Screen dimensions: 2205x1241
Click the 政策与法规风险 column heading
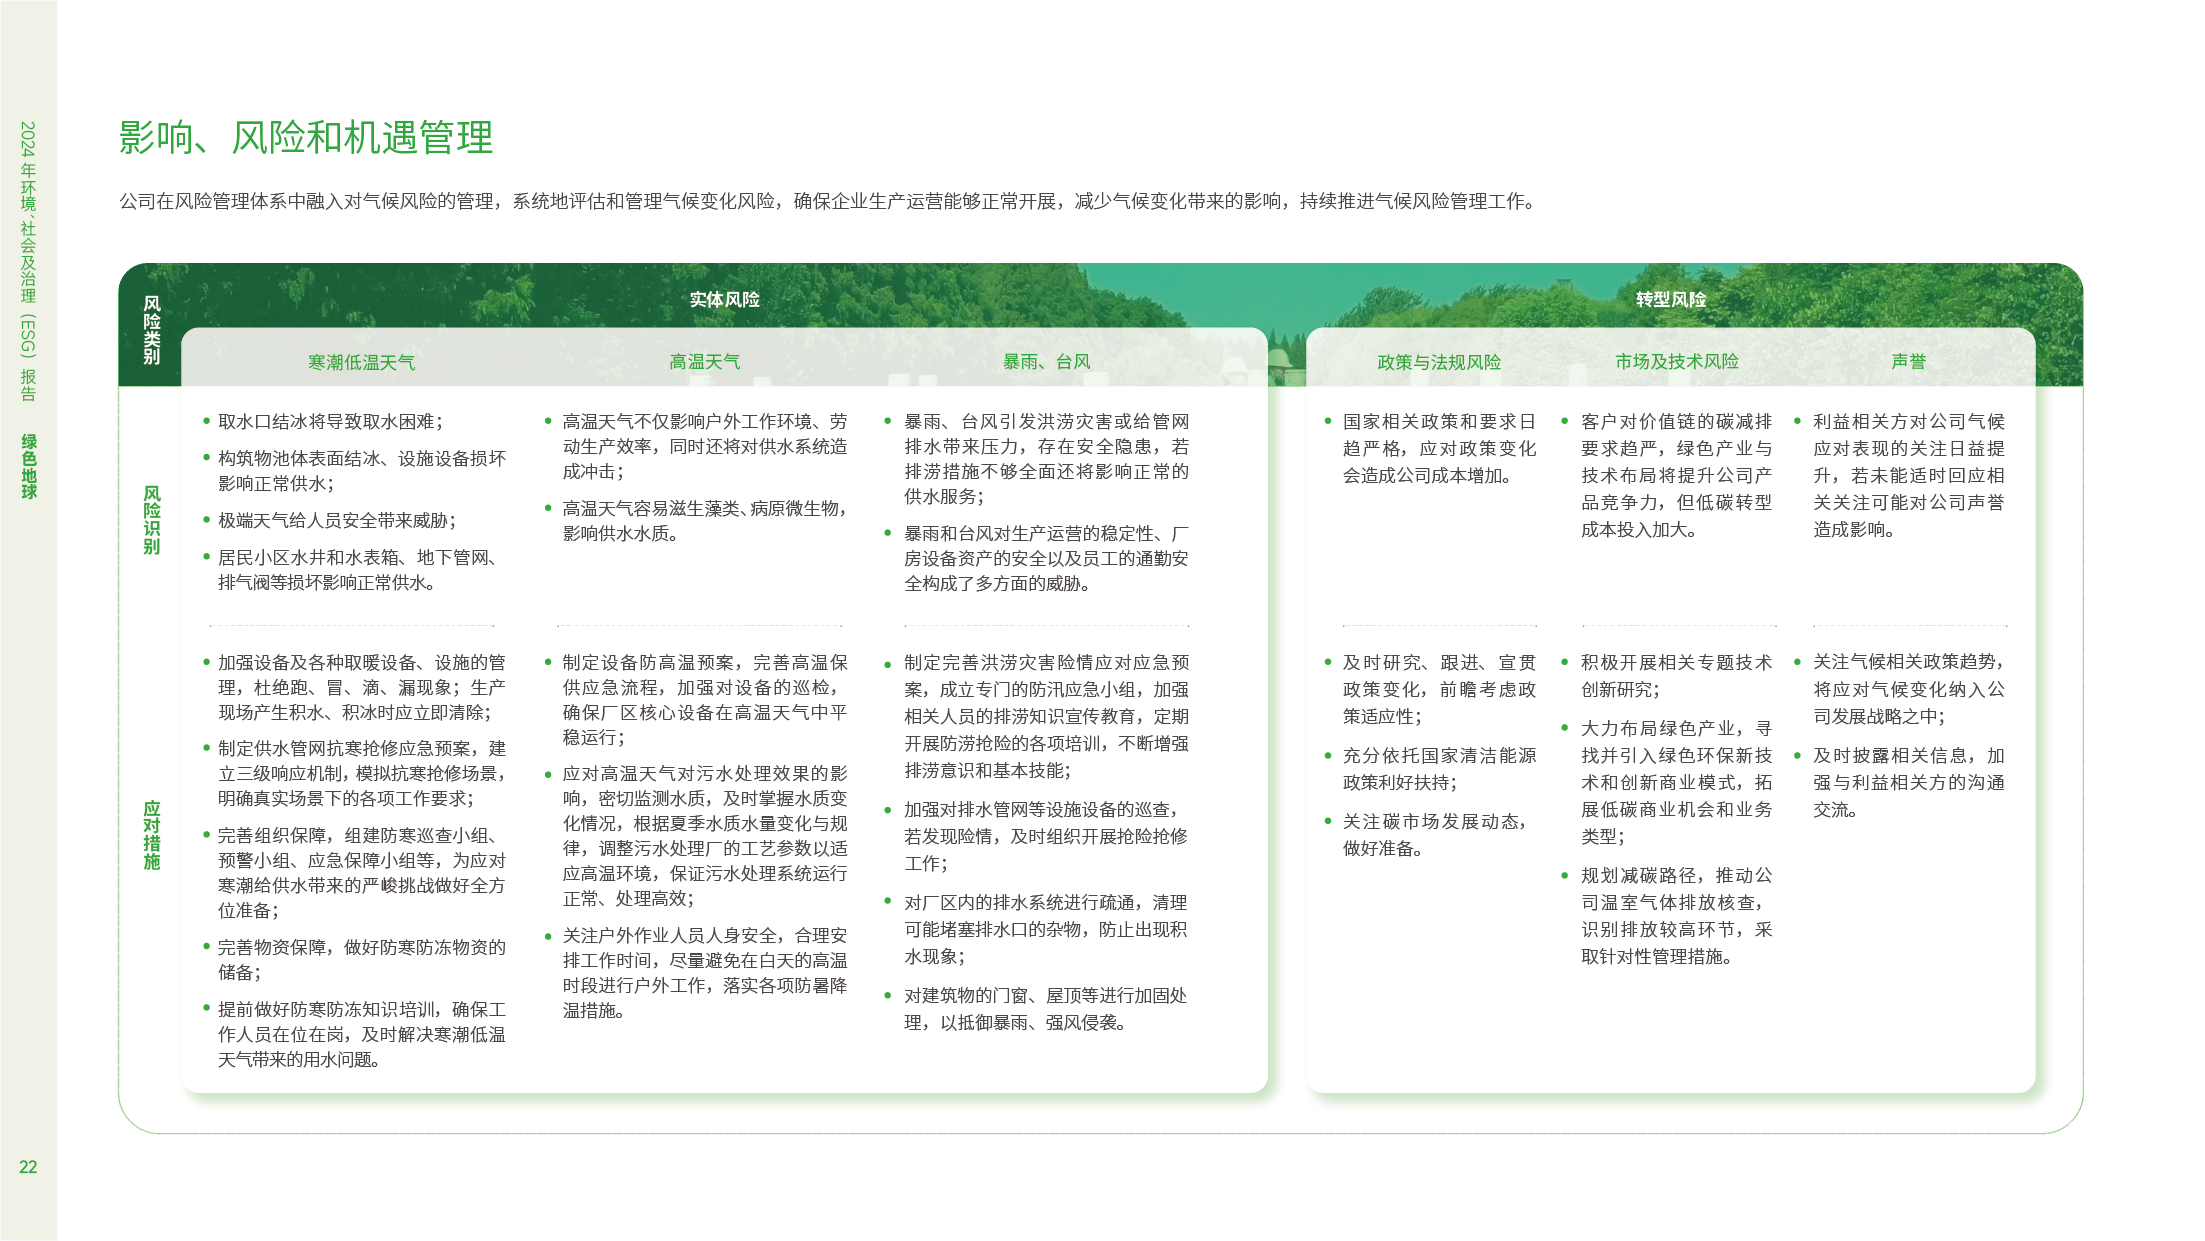(1438, 362)
